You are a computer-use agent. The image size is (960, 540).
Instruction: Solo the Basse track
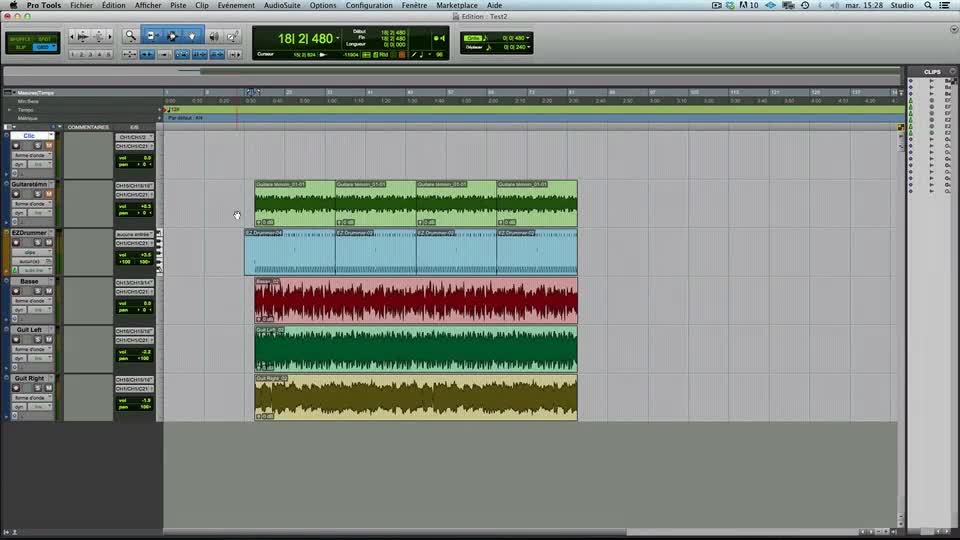pos(37,291)
